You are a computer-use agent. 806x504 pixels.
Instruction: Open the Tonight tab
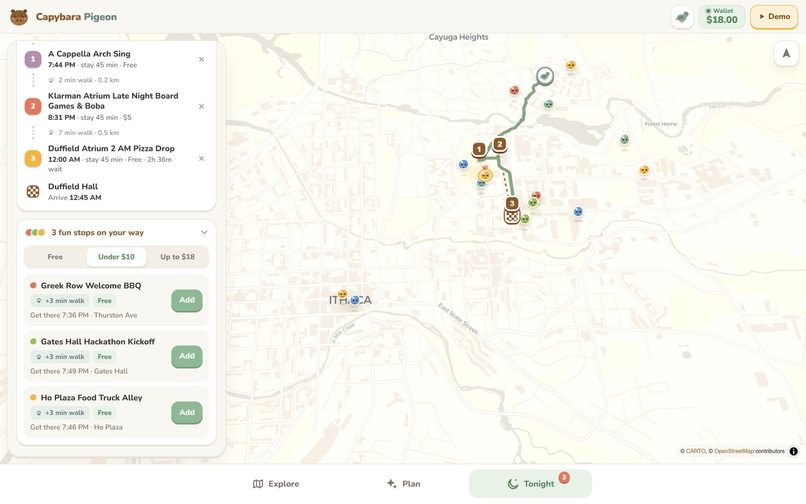[530, 484]
